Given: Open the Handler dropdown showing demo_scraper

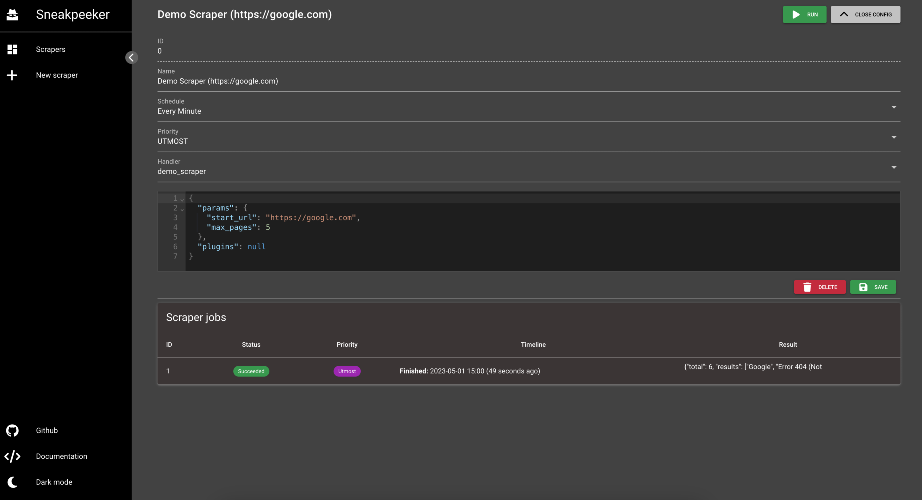Looking at the screenshot, I should tap(529, 168).
